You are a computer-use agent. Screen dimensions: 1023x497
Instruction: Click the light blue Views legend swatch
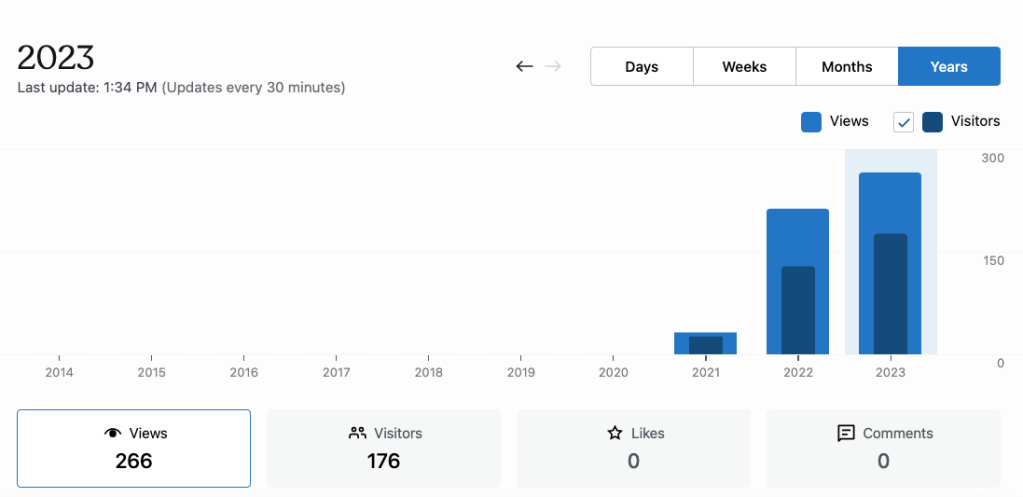(x=811, y=122)
